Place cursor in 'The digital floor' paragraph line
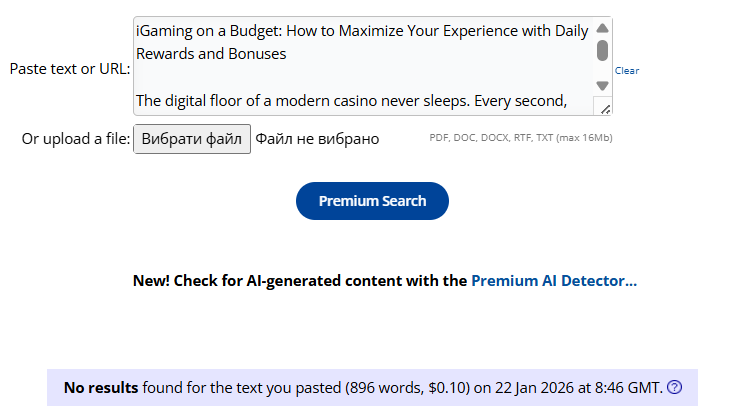The image size is (748, 411). [351, 100]
